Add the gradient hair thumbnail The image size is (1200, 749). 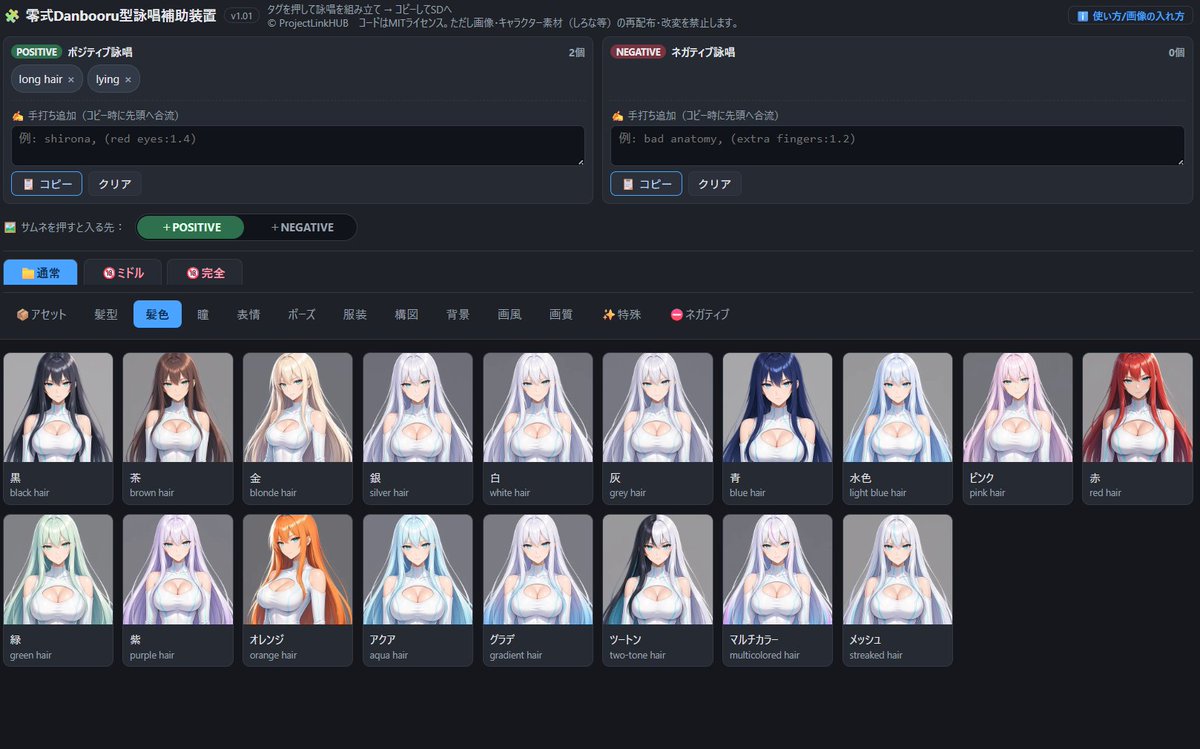coord(538,590)
